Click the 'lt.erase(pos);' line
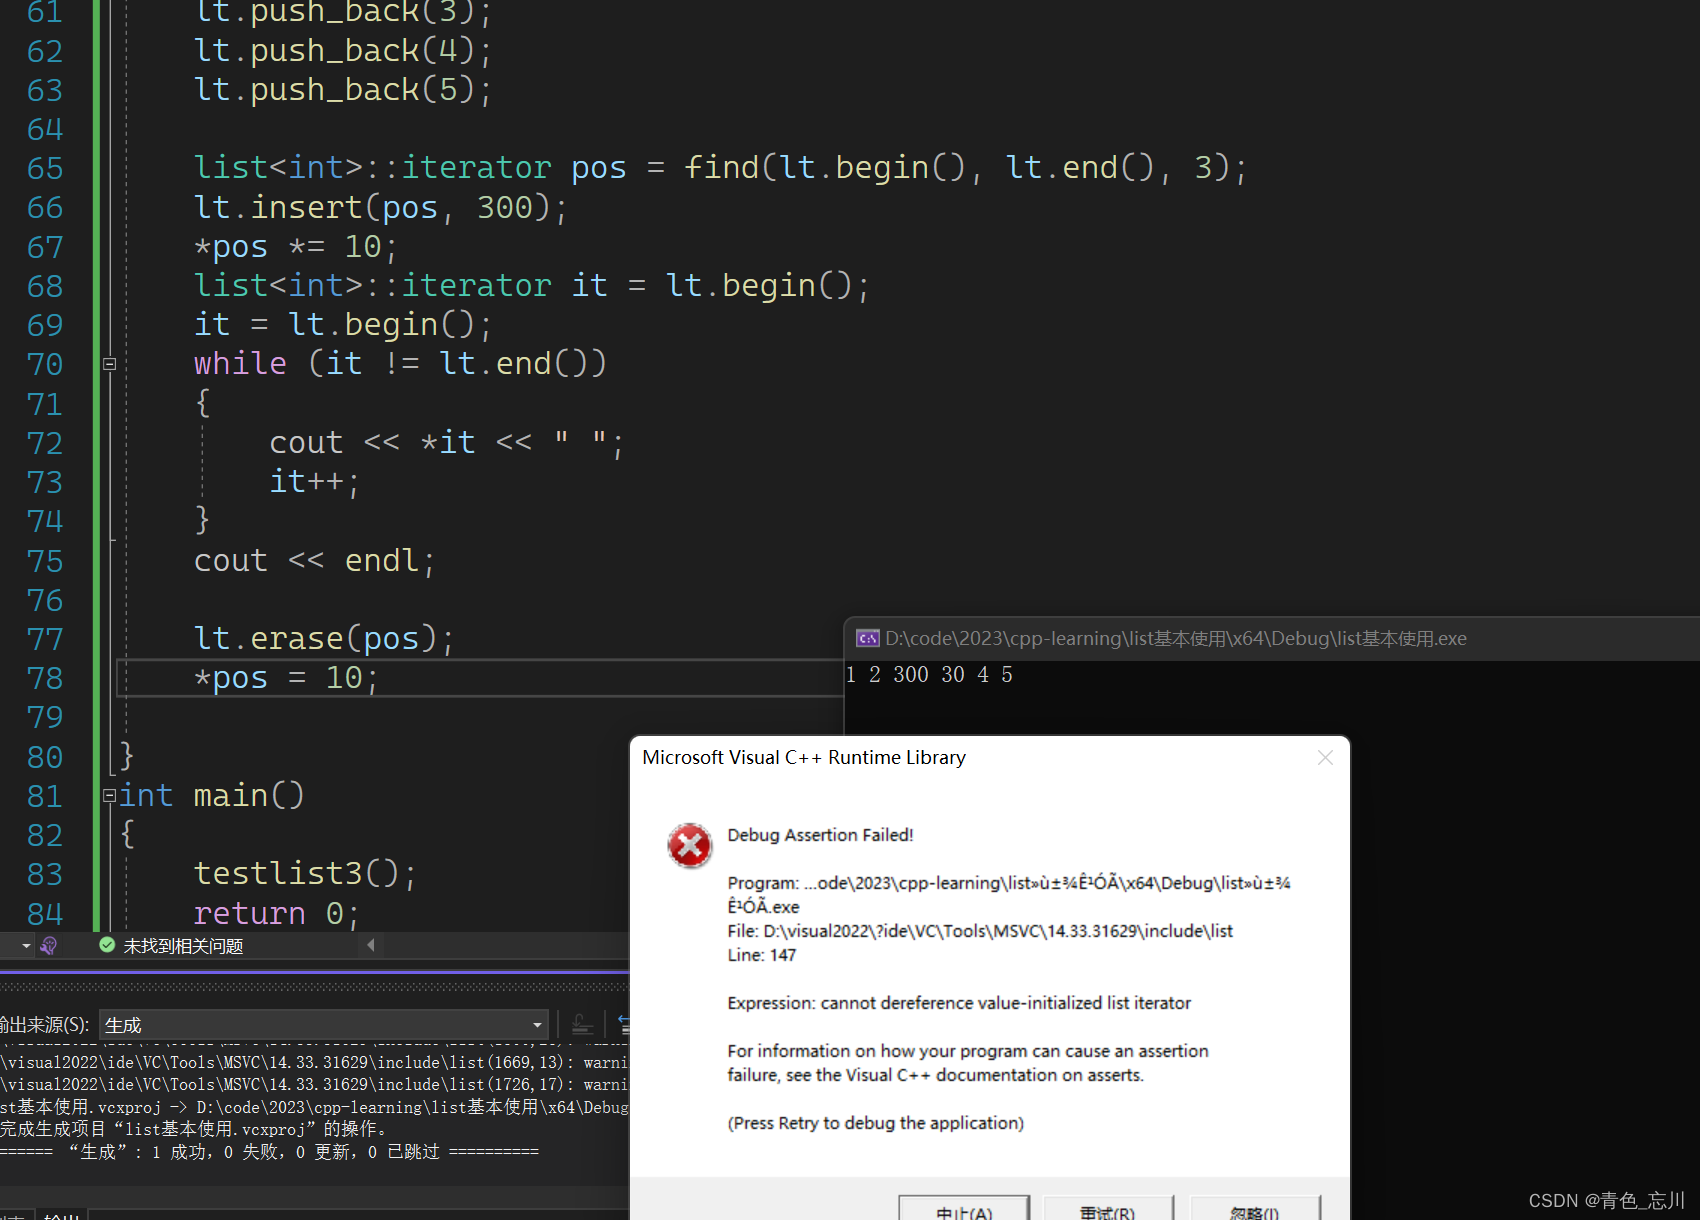Image resolution: width=1700 pixels, height=1220 pixels. coord(324,639)
